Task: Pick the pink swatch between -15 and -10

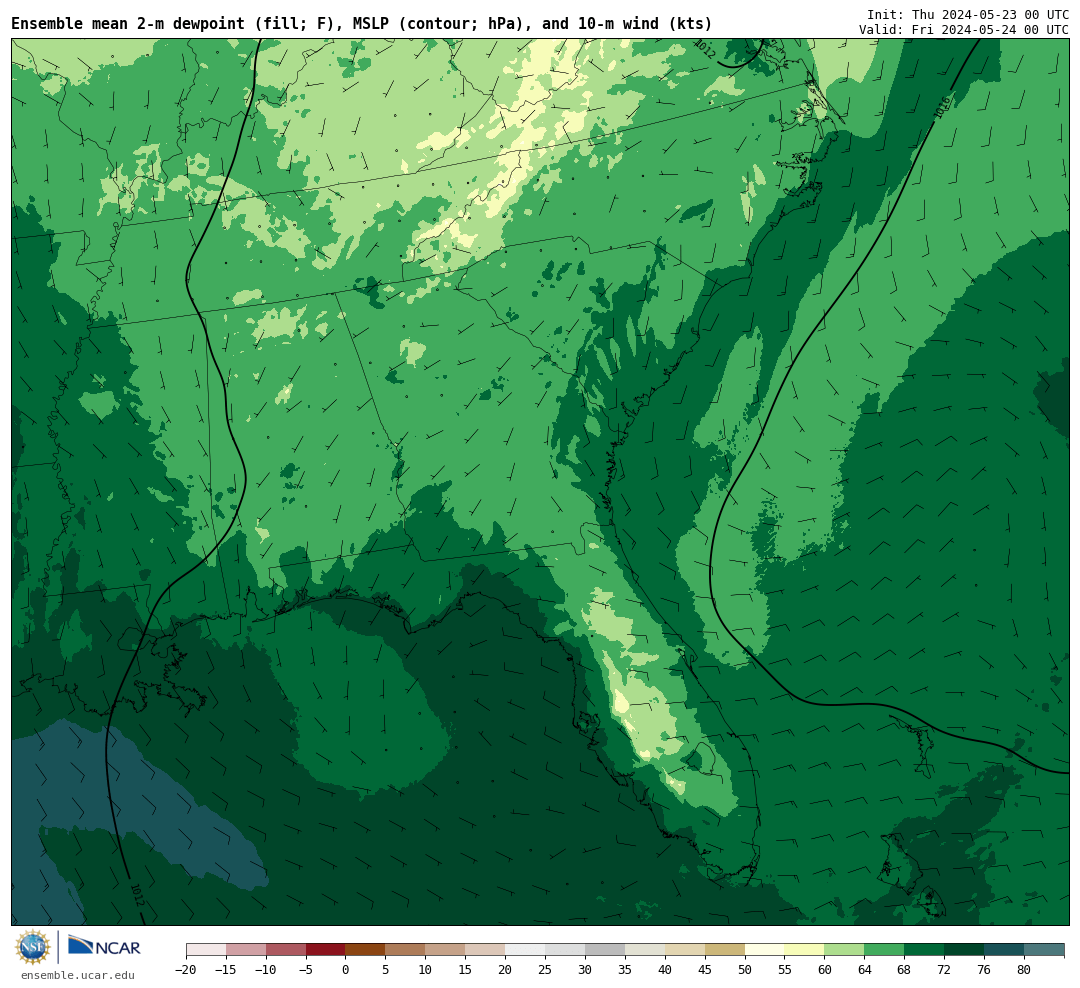Action: pyautogui.click(x=246, y=950)
